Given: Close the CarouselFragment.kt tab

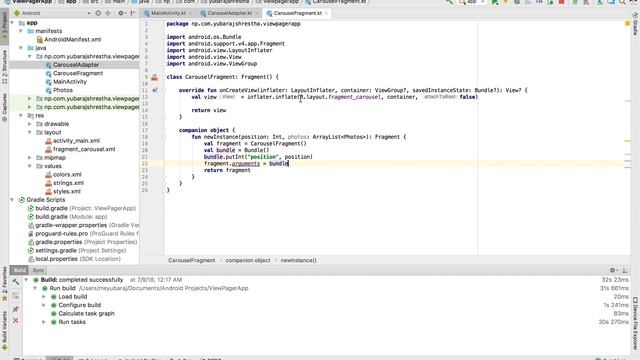Looking at the screenshot, I should point(327,13).
